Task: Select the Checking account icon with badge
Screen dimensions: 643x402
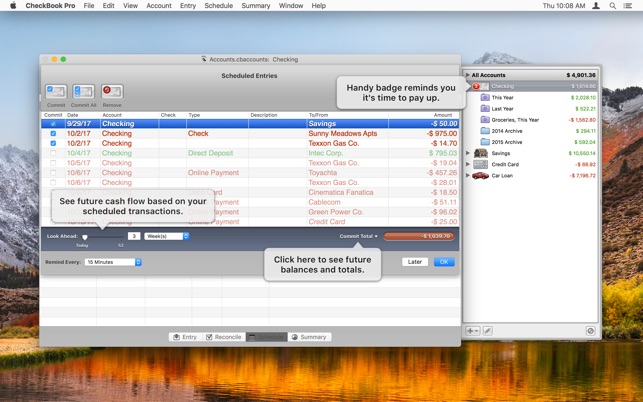Action: 480,86
